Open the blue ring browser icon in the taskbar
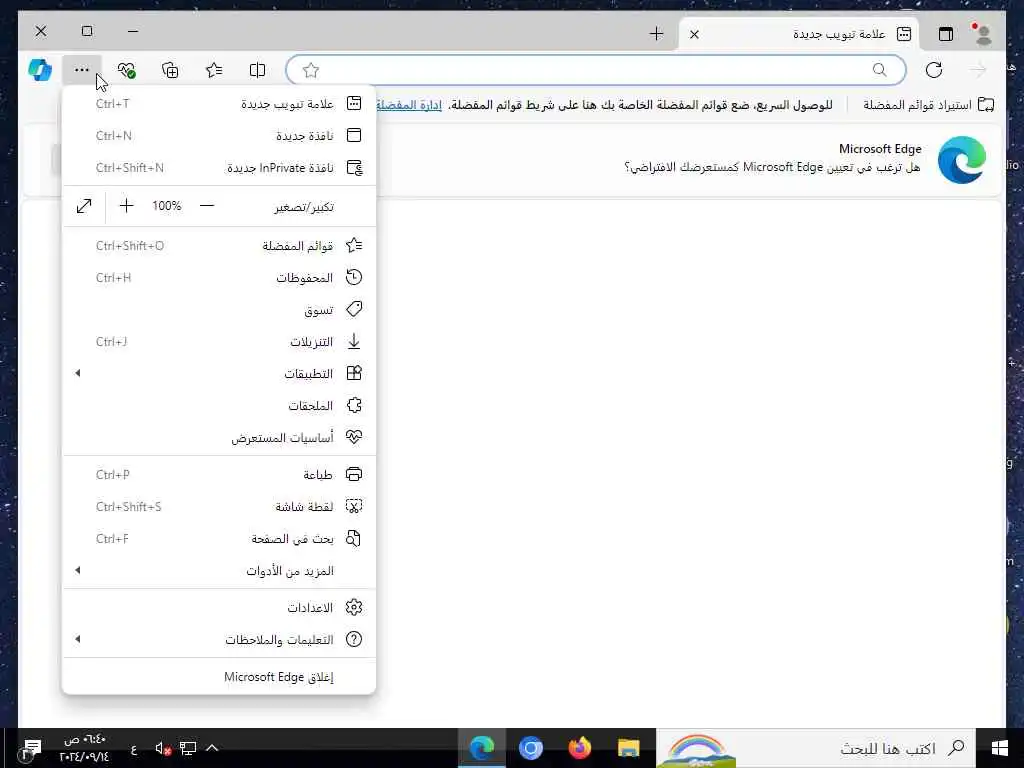1024x768 pixels. point(530,748)
